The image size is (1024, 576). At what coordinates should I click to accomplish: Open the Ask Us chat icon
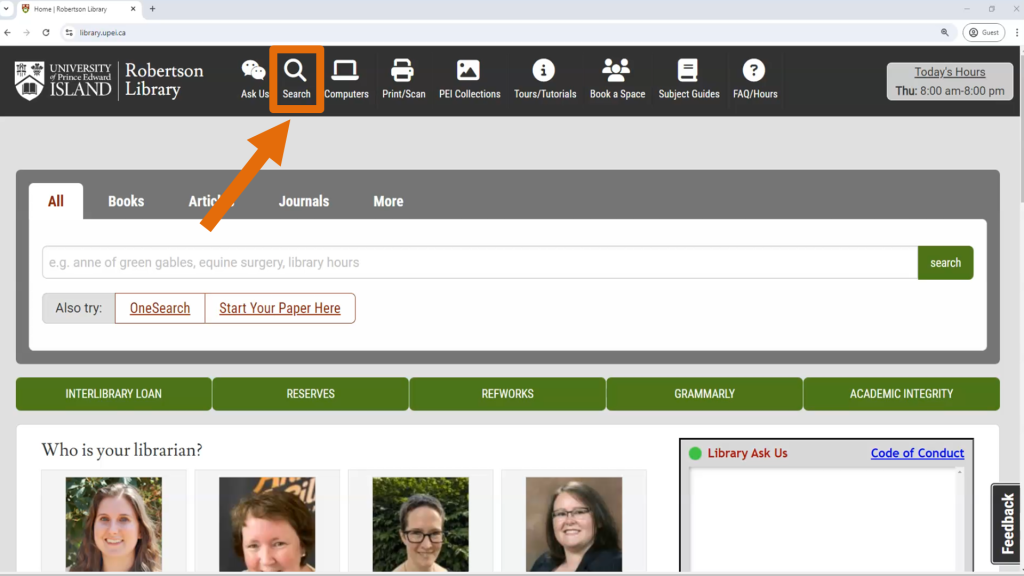click(x=254, y=72)
